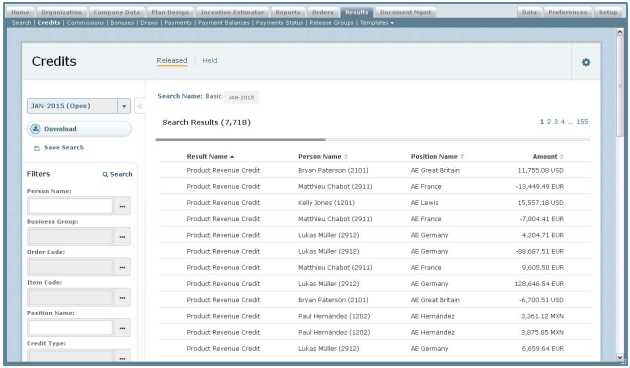Jump to last page 155
This screenshot has width=630, height=368.
pos(582,122)
